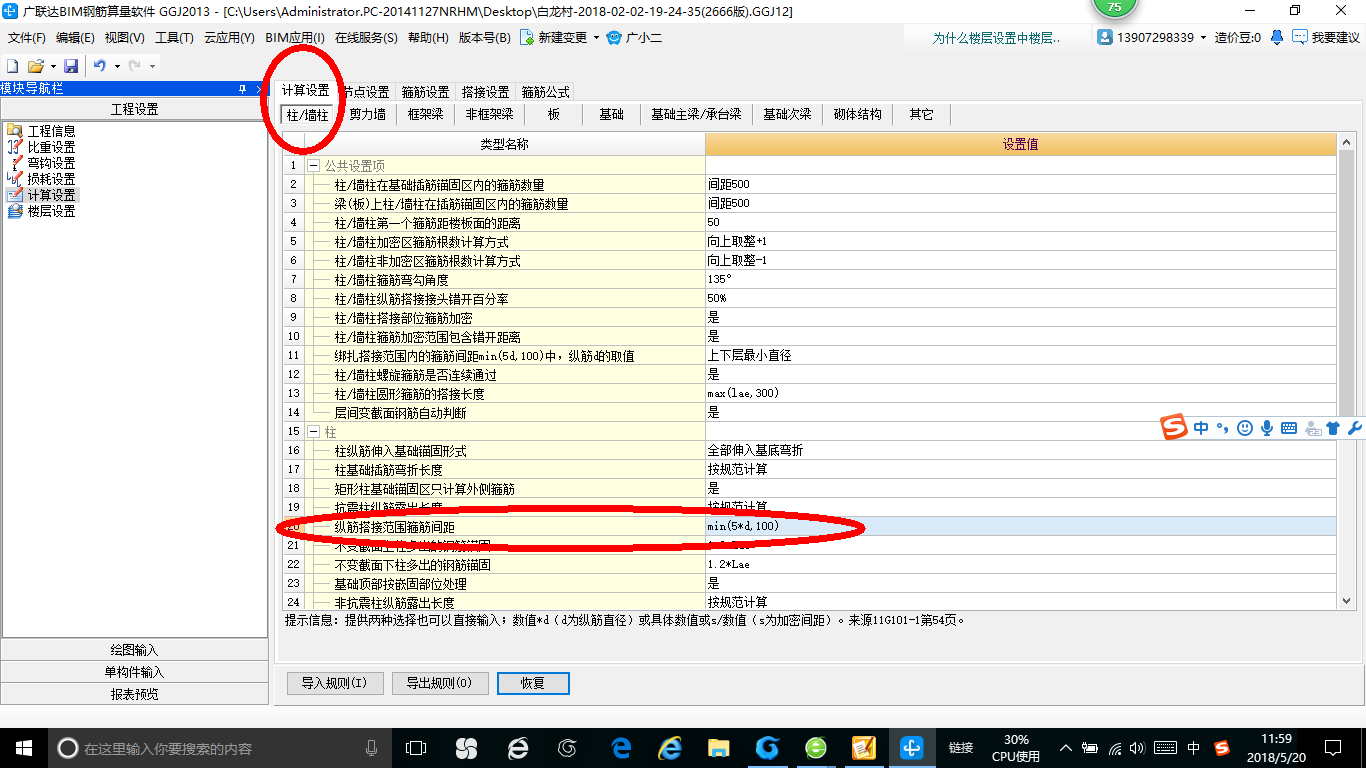Click the Undo arrow icon
The height and width of the screenshot is (768, 1366).
[x=100, y=66]
